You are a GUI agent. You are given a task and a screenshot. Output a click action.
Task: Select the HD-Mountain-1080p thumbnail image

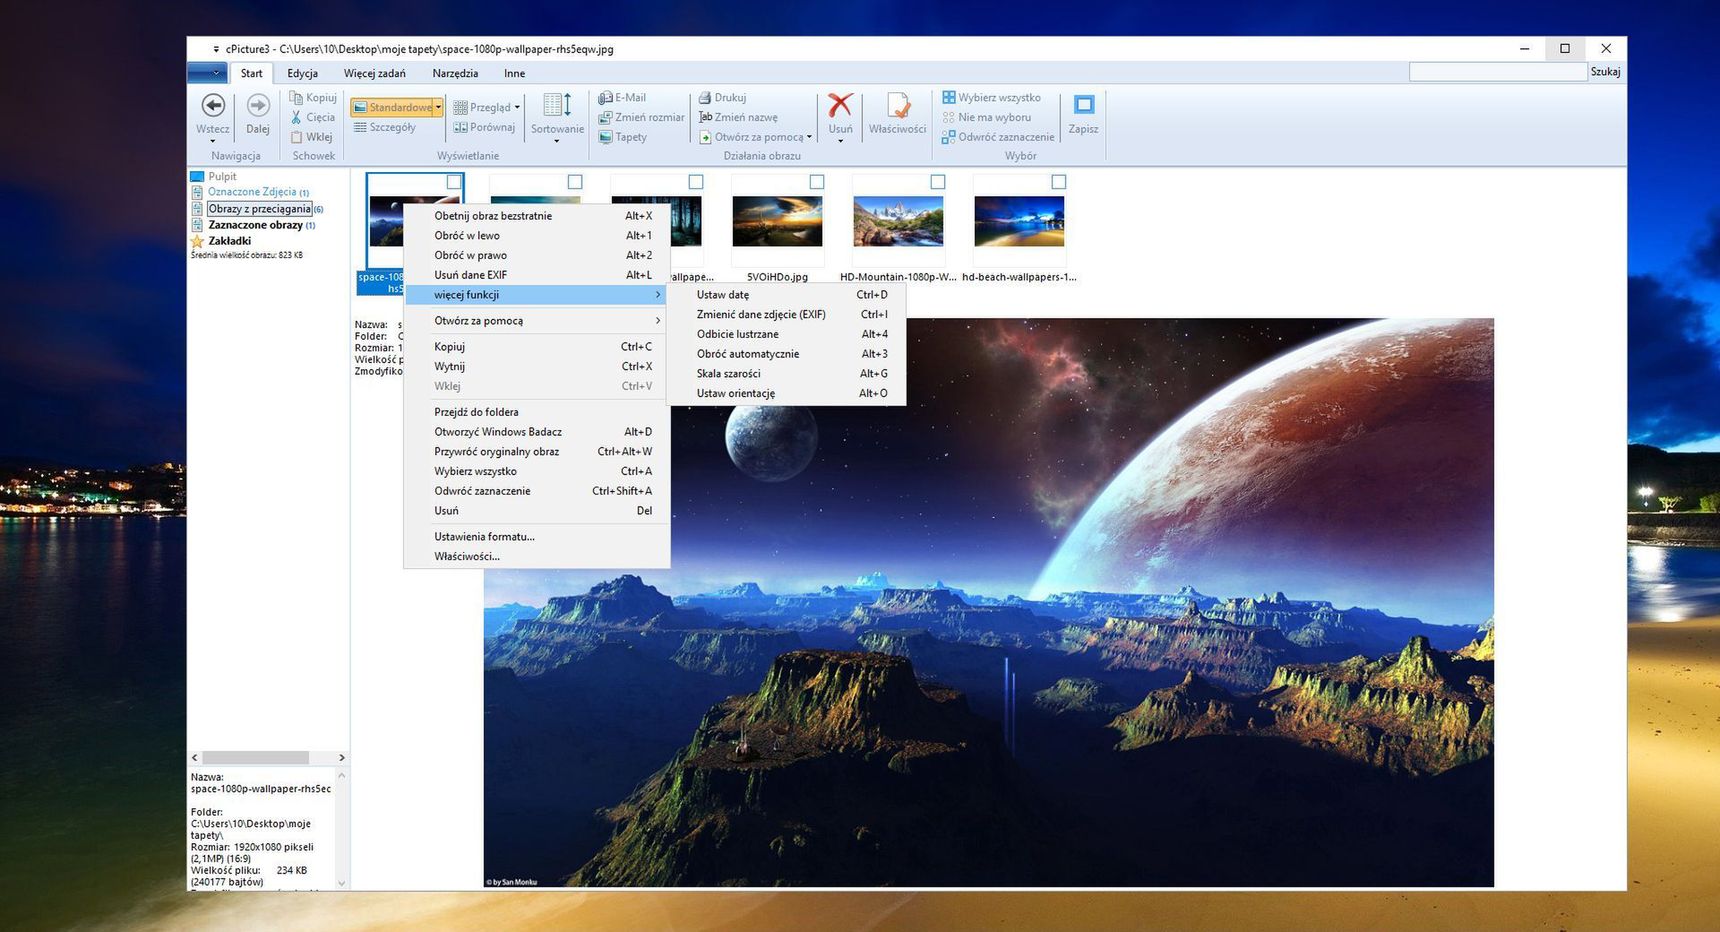point(898,221)
